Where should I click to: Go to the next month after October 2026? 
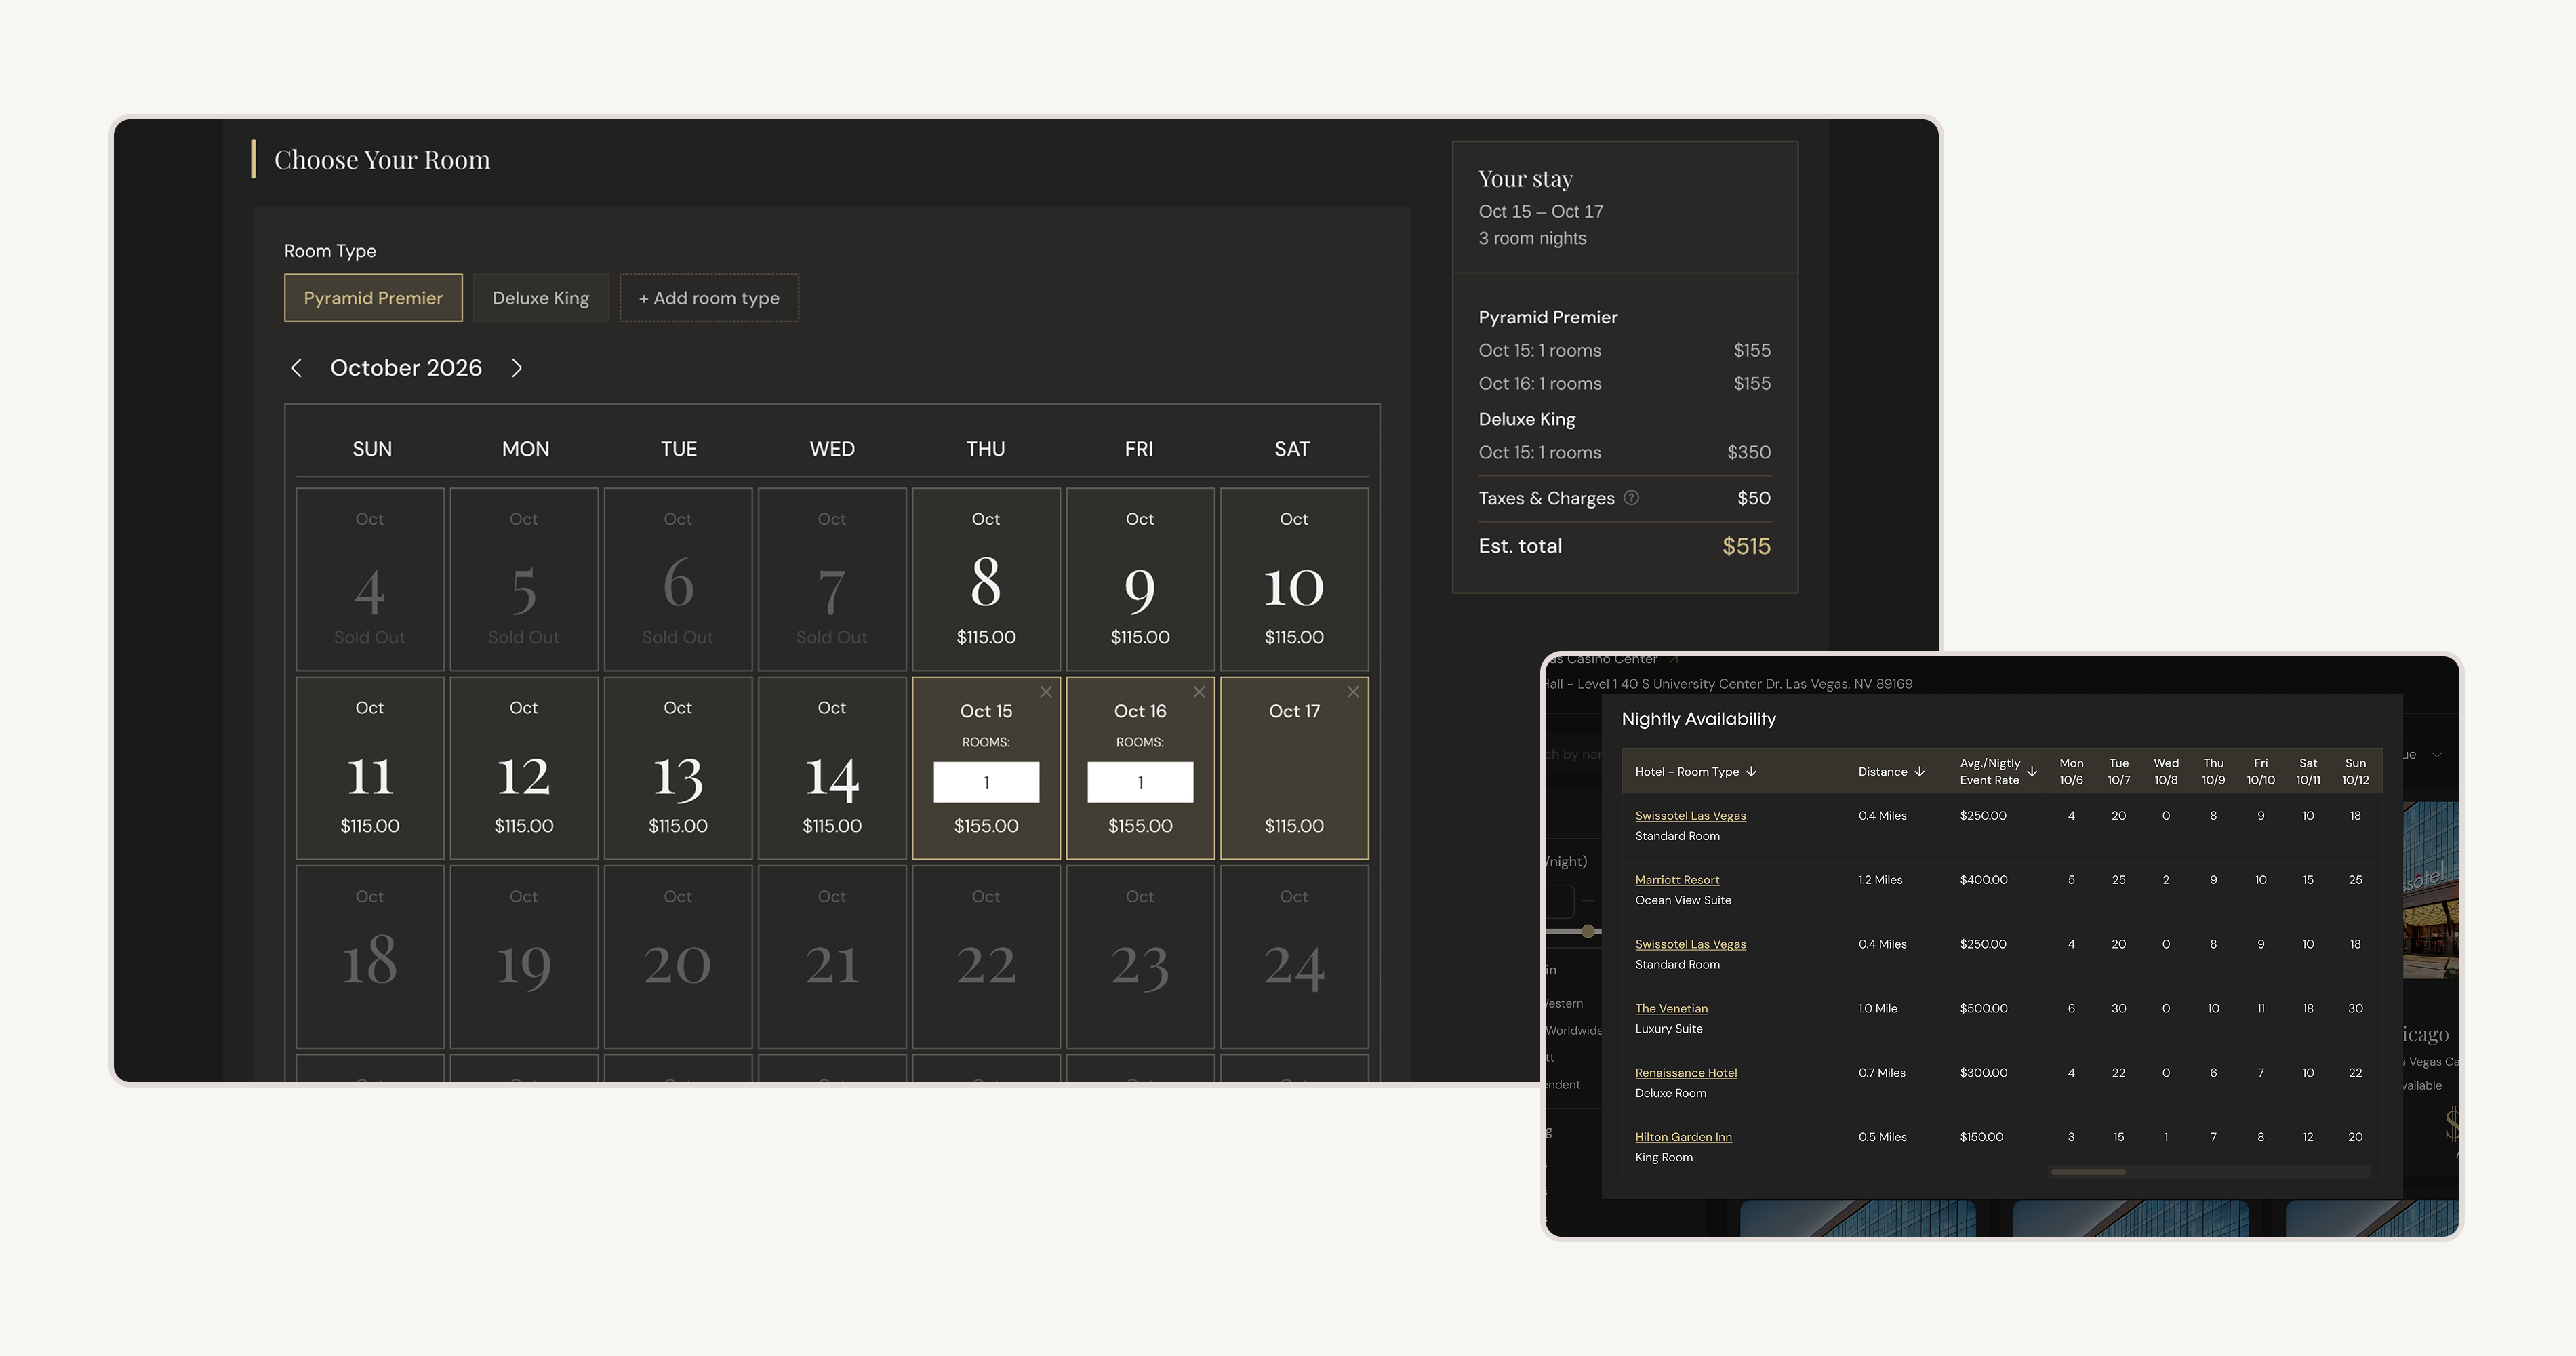coord(517,368)
